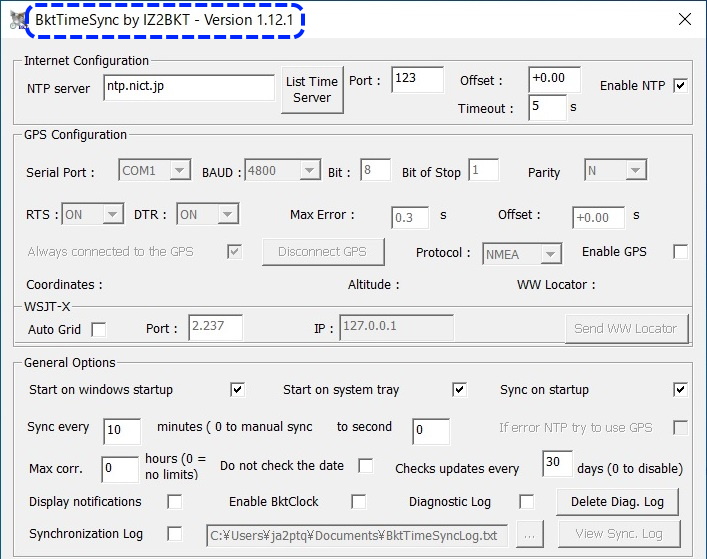The image size is (707, 559).
Task: Click the Checks updates every days field
Action: pos(557,463)
